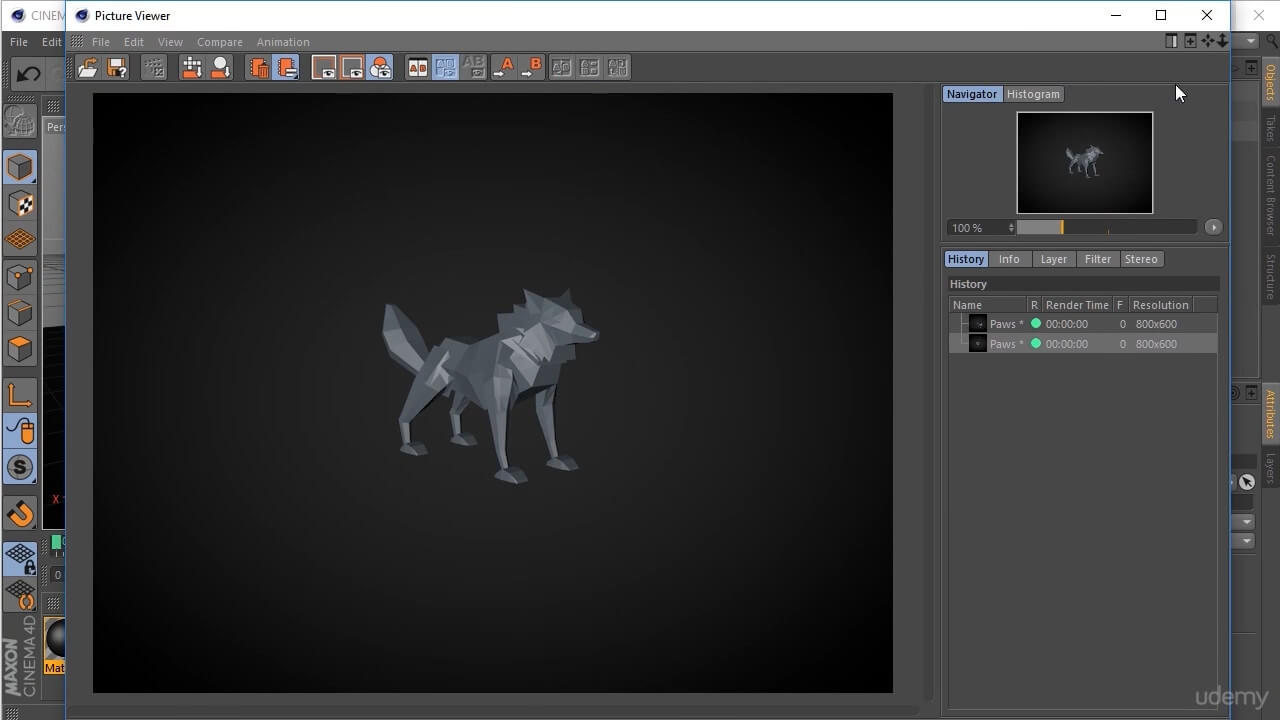The width and height of the screenshot is (1280, 720).
Task: Toggle the green render dot of first Paws entry
Action: click(x=1036, y=324)
